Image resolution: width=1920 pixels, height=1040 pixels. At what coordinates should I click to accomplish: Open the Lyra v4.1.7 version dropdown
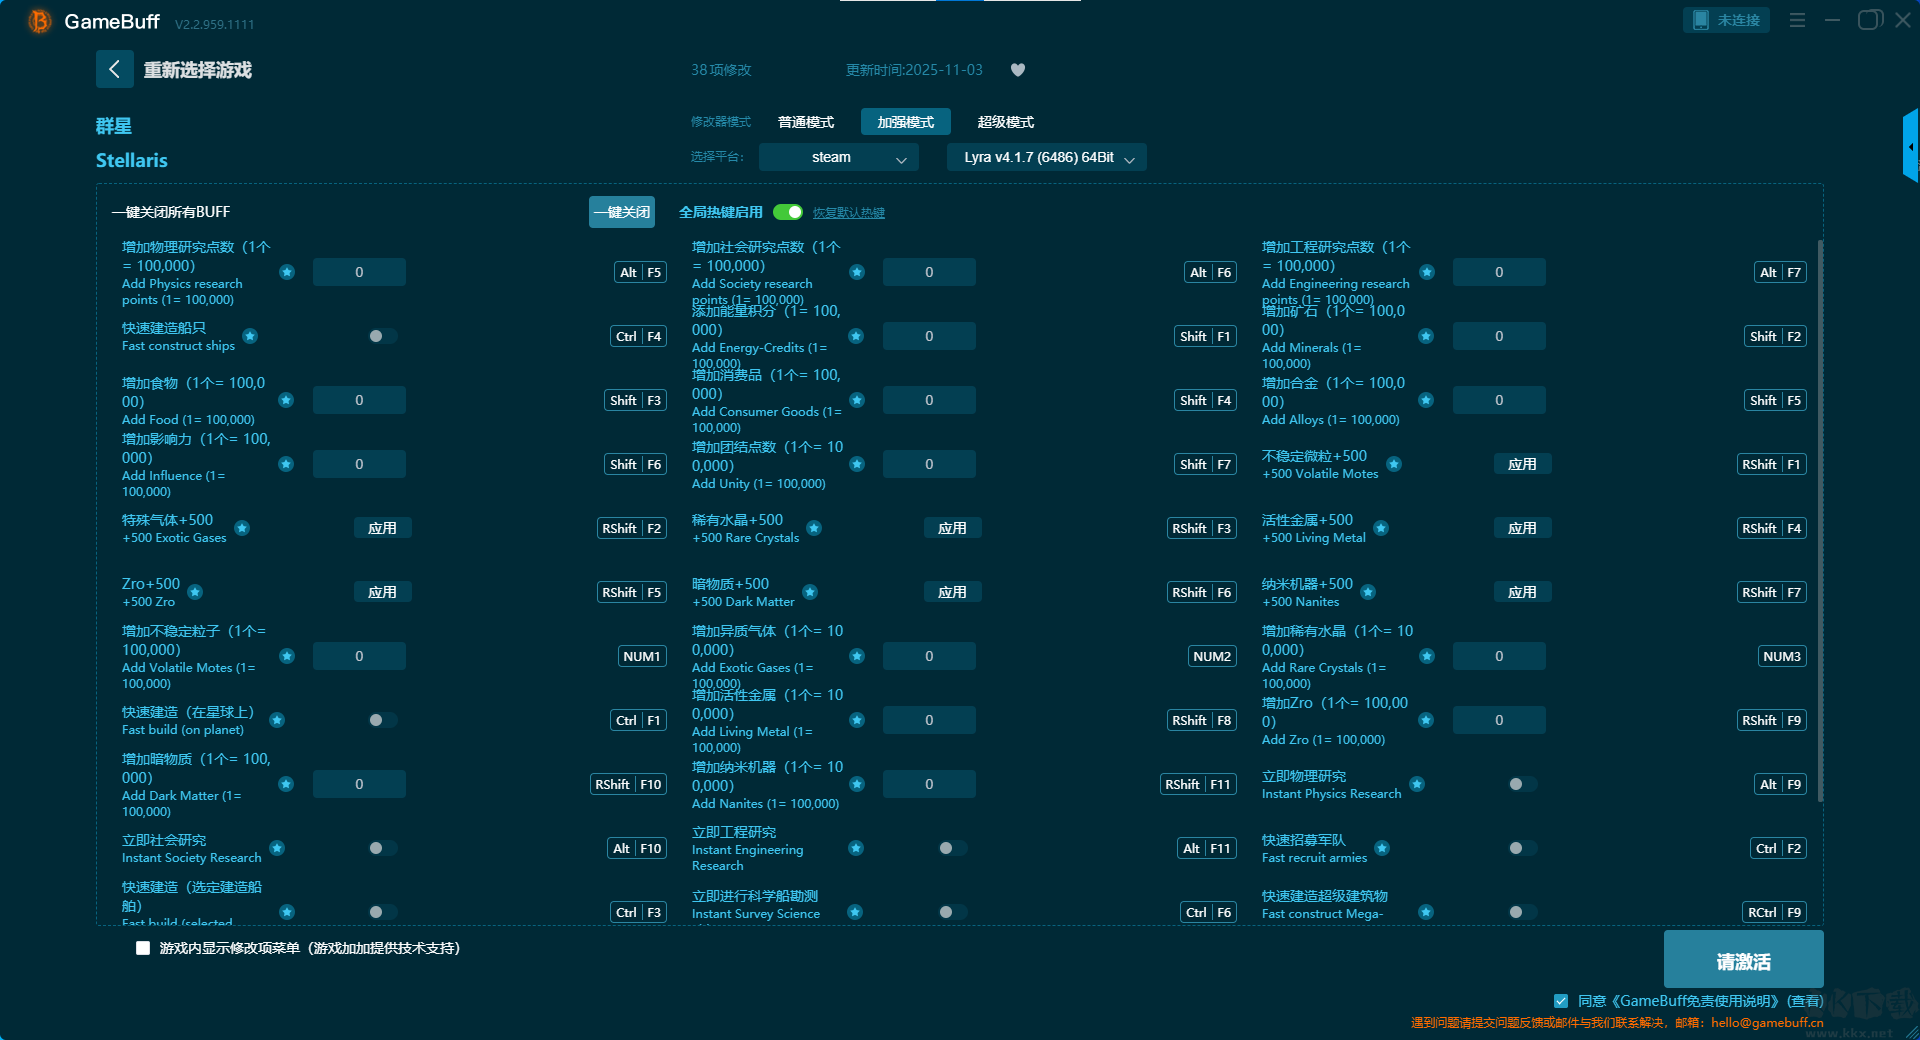[x=1046, y=157]
